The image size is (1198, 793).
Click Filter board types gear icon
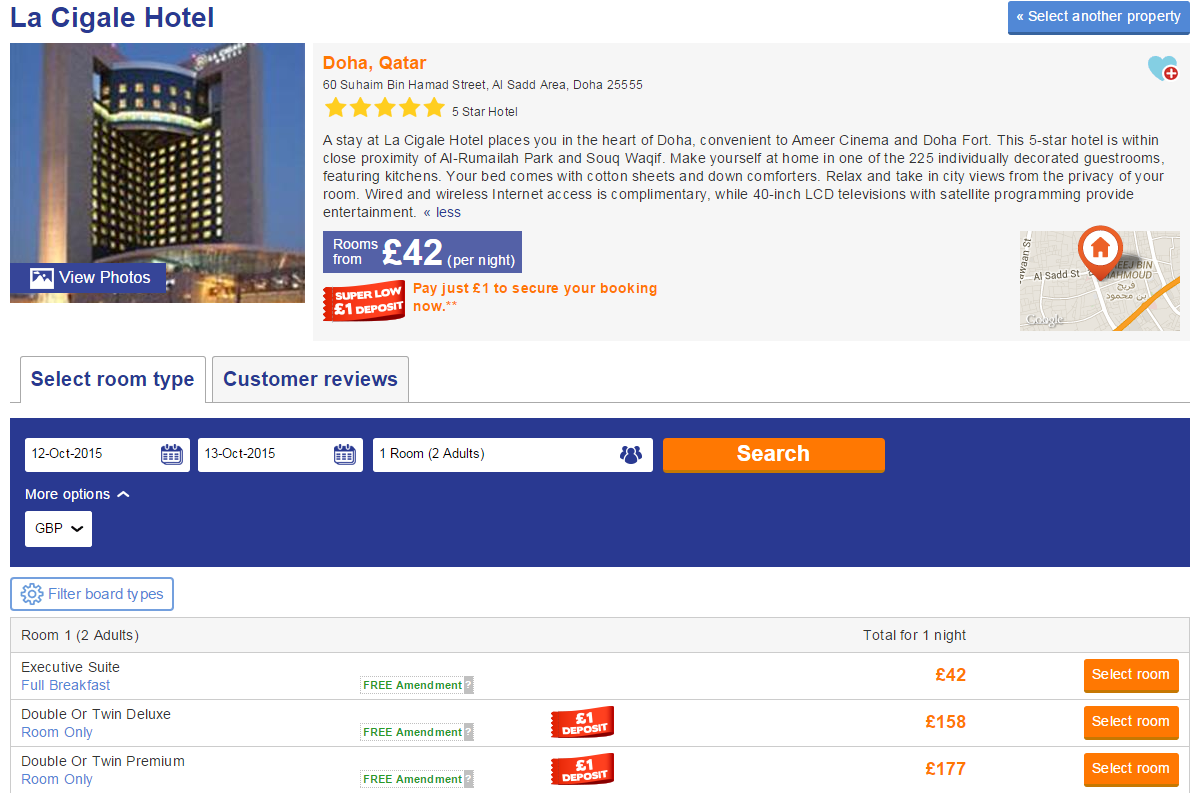pos(32,594)
